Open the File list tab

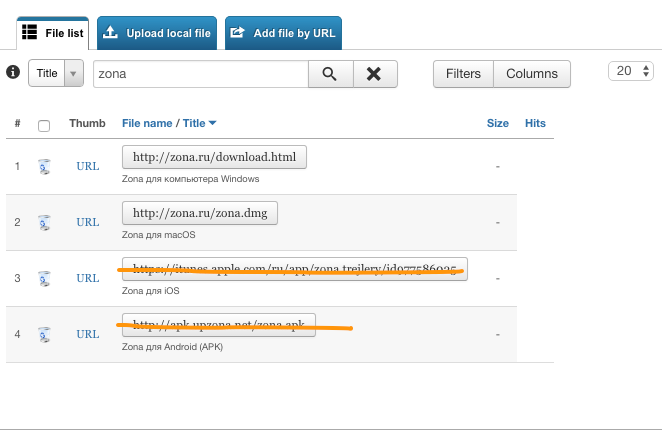(53, 33)
